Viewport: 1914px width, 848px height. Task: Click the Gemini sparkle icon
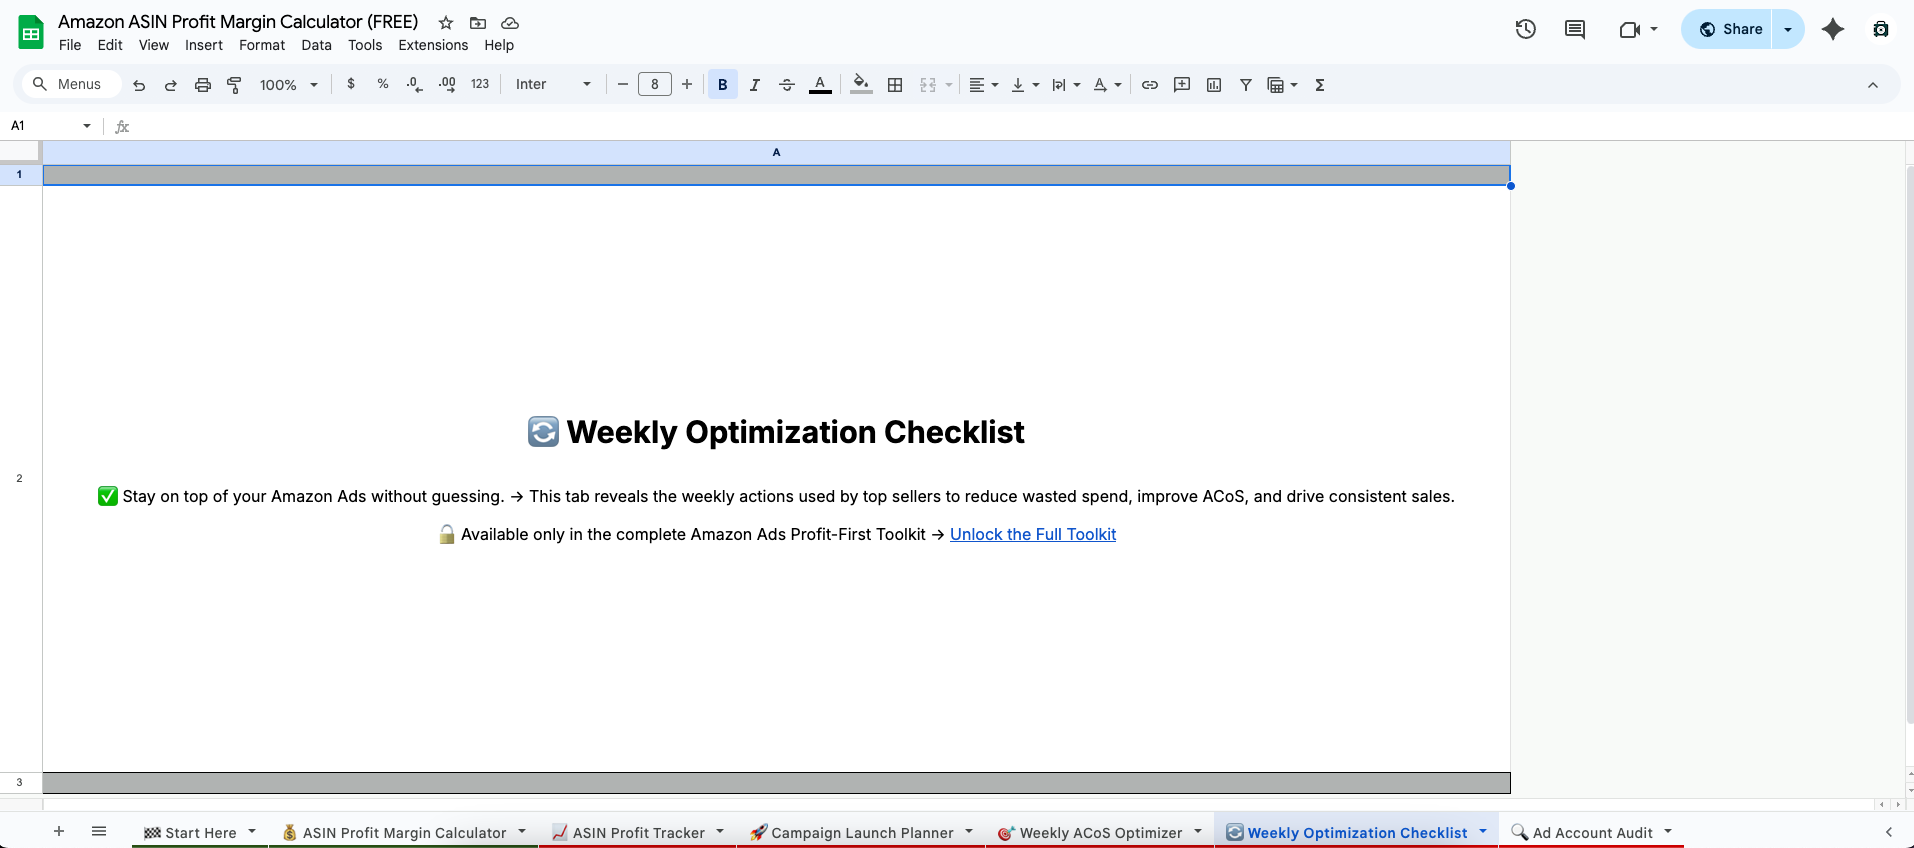(x=1833, y=29)
